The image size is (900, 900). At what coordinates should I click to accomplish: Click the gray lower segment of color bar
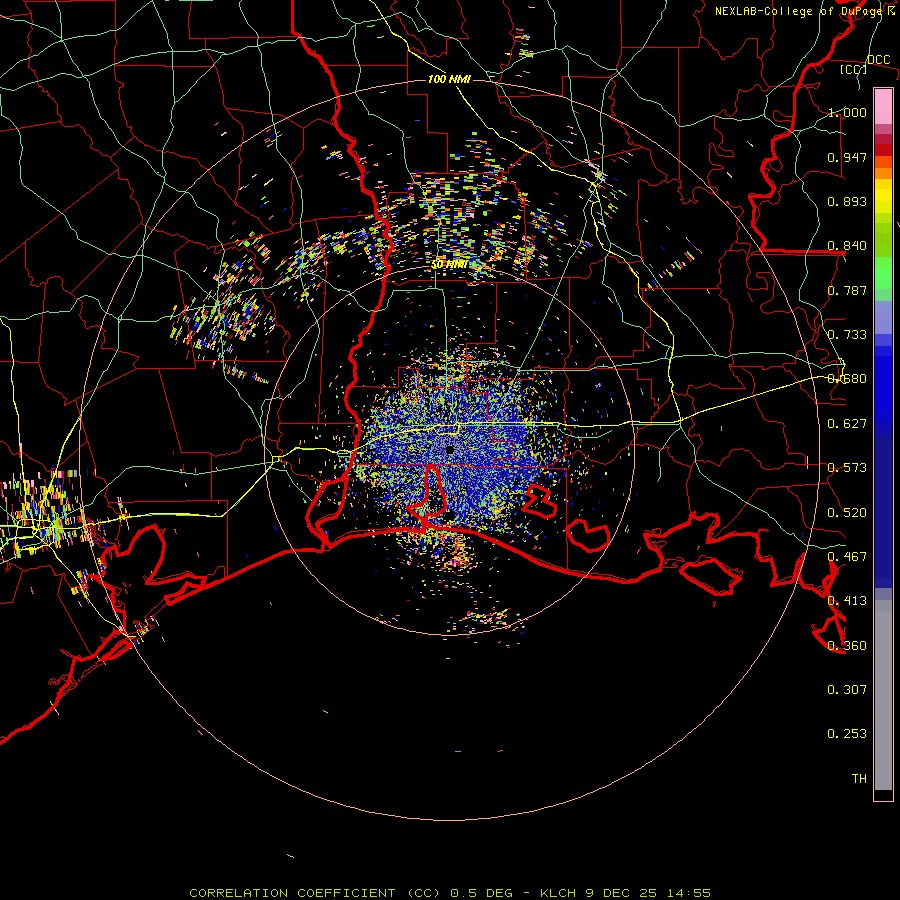pyautogui.click(x=883, y=695)
